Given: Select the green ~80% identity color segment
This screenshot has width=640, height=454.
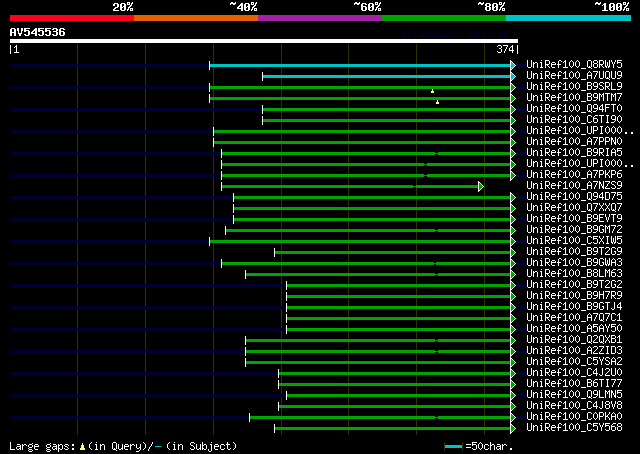Looking at the screenshot, I should (x=444, y=18).
